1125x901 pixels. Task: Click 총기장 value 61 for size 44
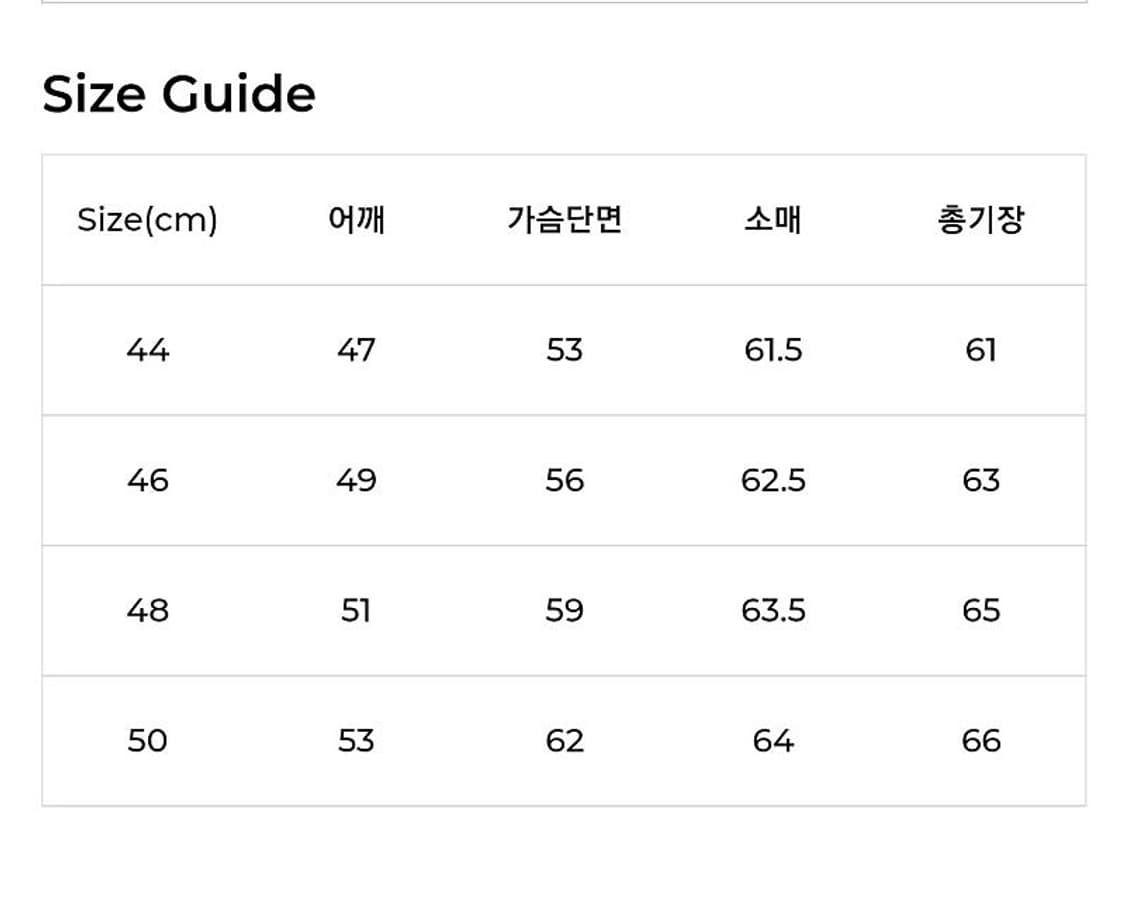(x=981, y=350)
